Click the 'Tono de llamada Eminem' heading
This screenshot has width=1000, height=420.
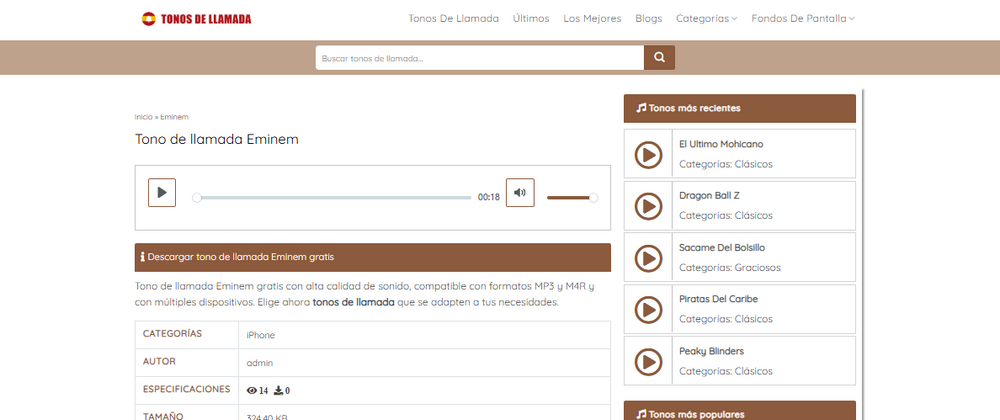[217, 140]
